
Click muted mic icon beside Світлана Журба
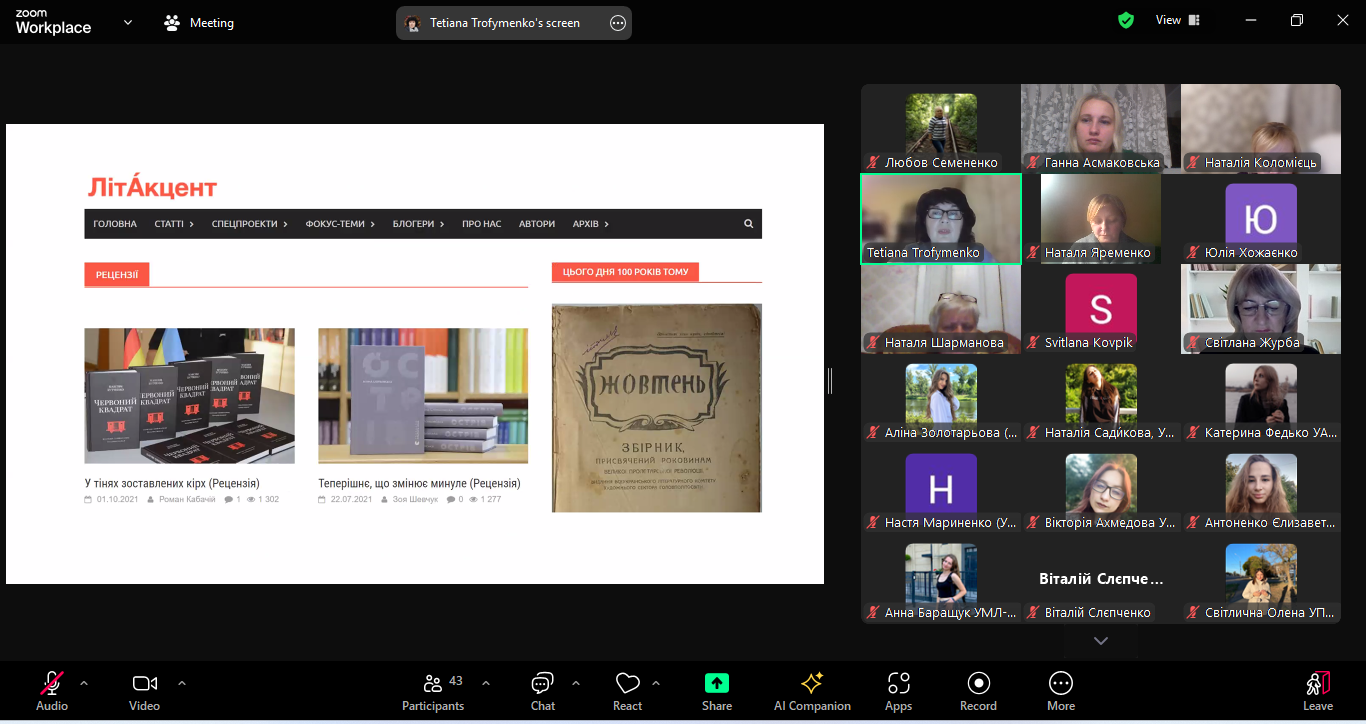click(1193, 343)
